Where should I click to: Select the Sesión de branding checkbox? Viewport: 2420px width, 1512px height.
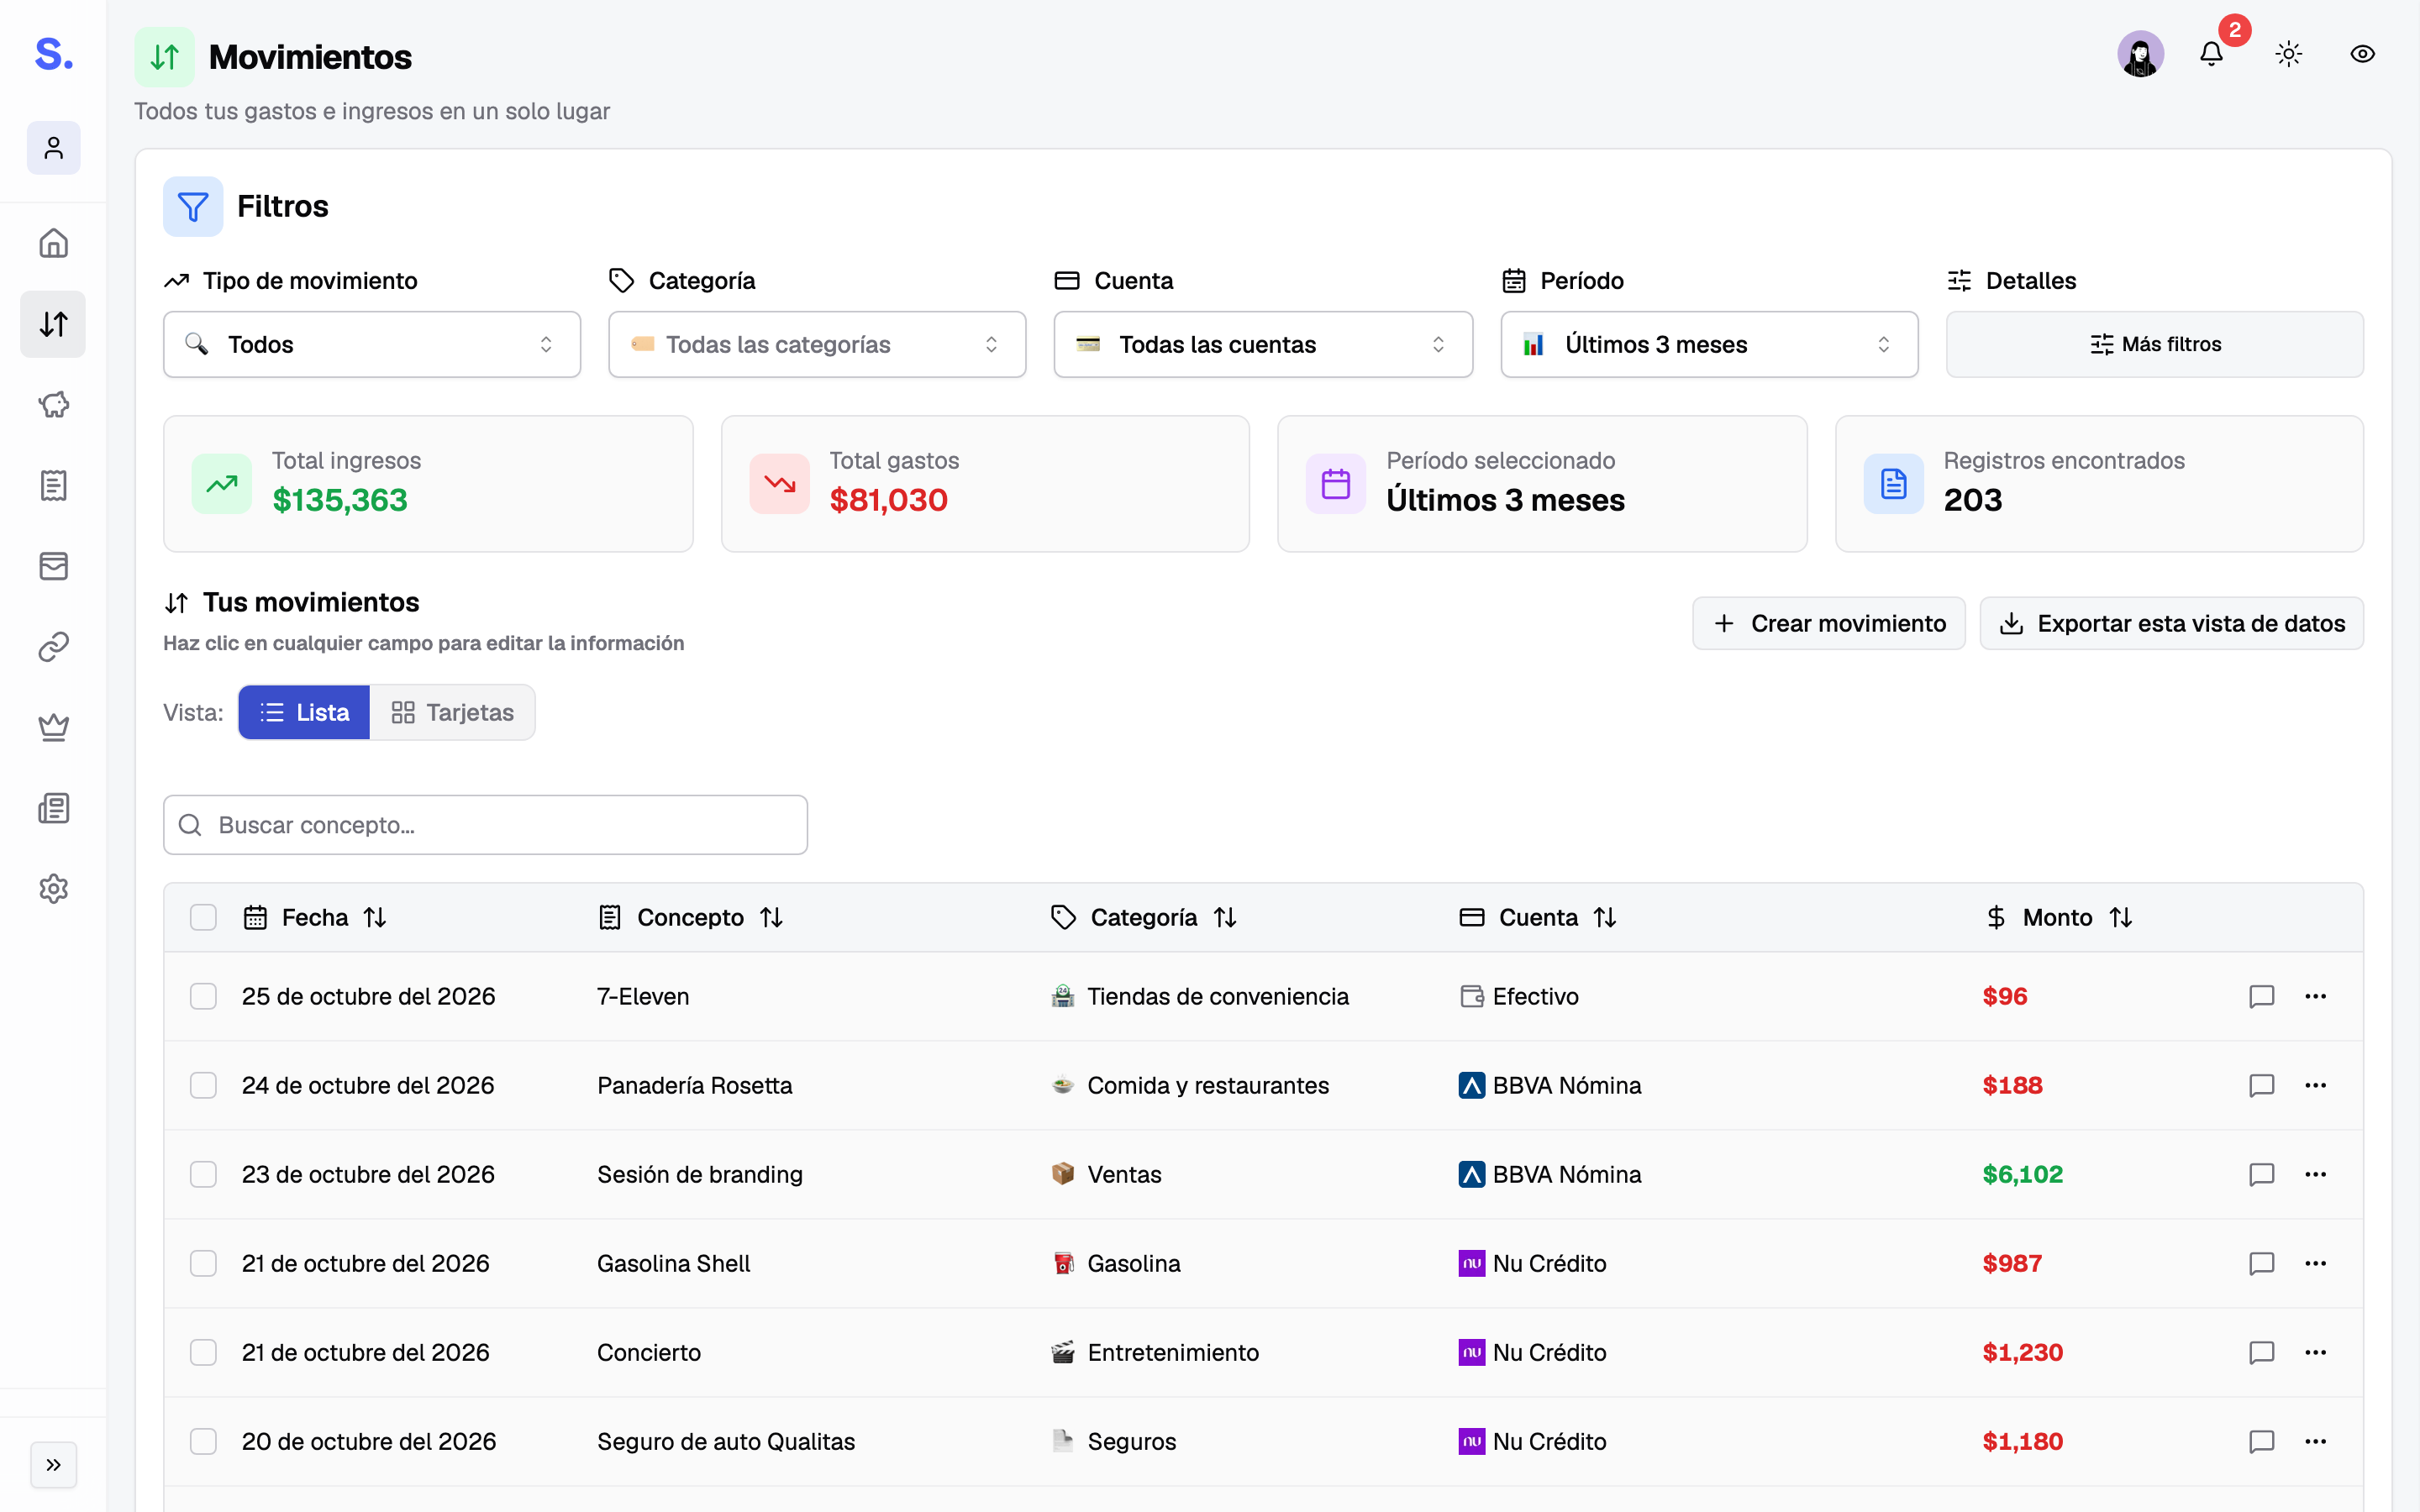203,1174
